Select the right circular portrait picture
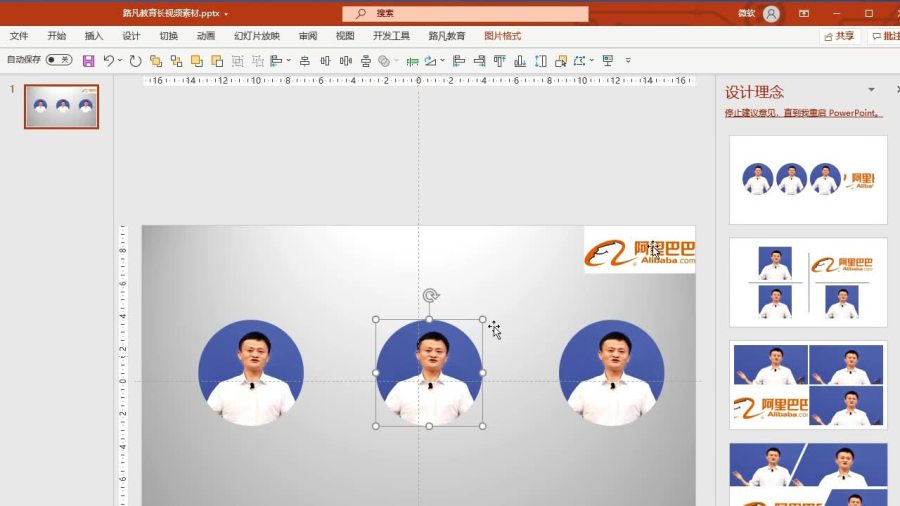 (x=611, y=372)
